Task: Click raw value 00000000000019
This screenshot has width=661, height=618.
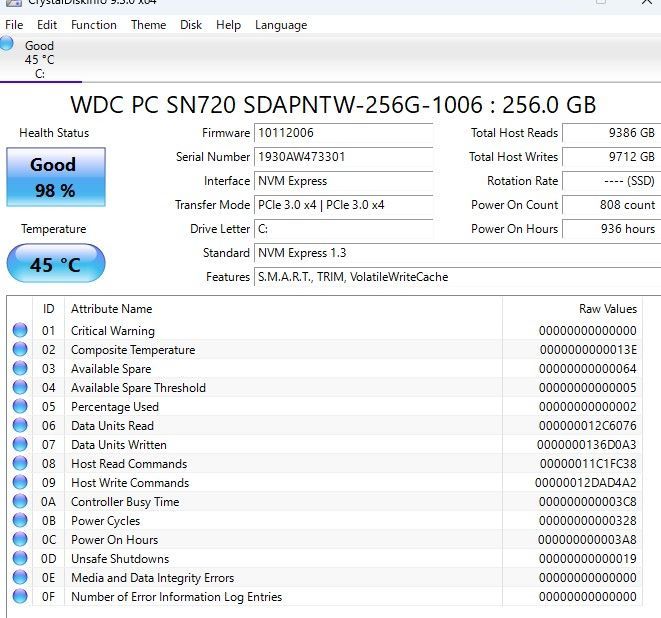Action: click(x=588, y=559)
